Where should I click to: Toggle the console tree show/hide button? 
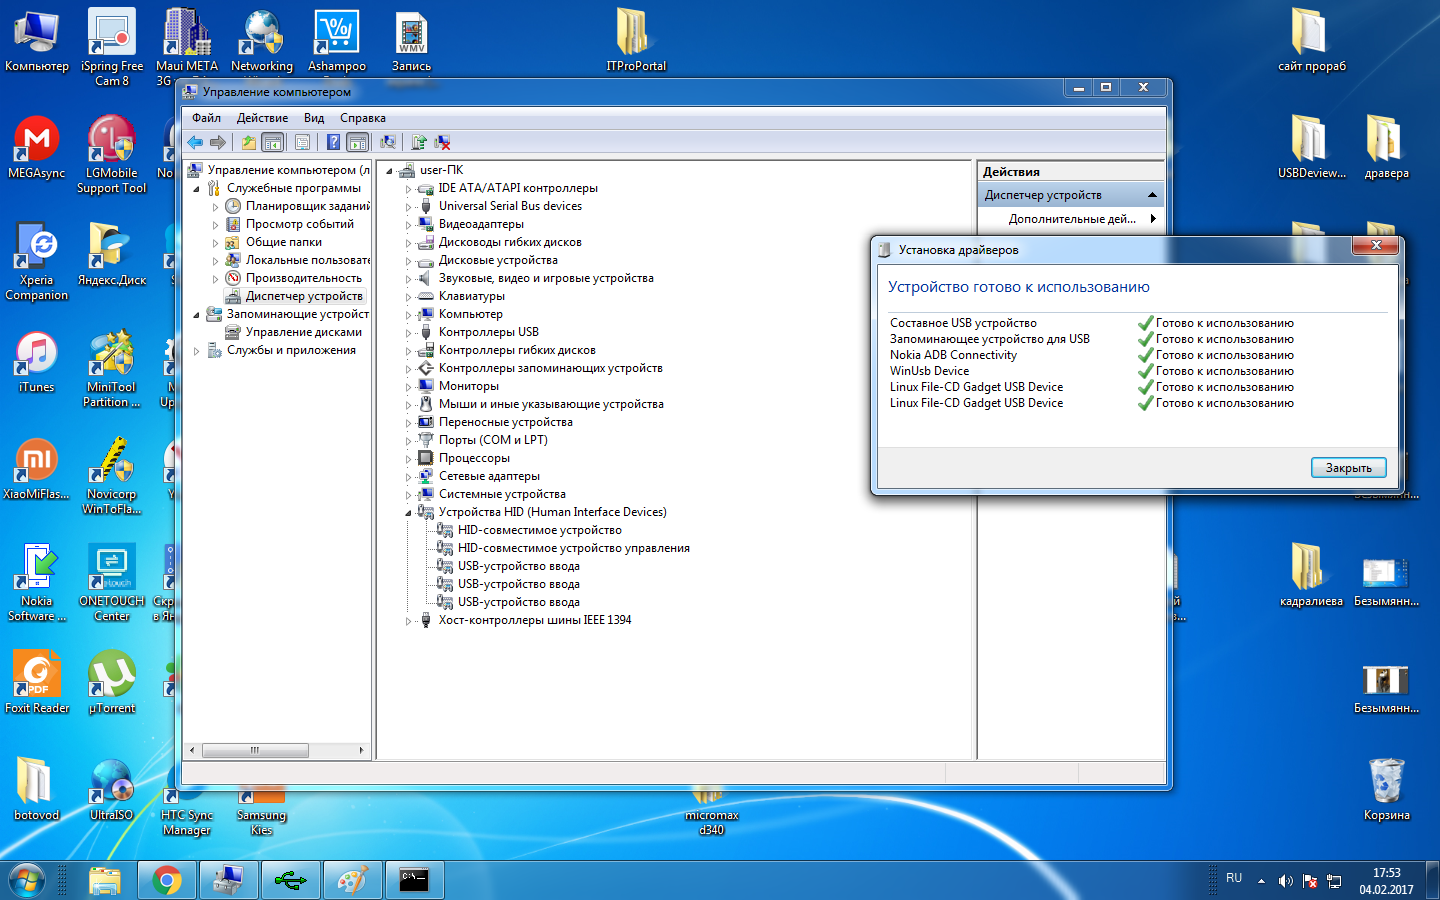click(x=272, y=143)
